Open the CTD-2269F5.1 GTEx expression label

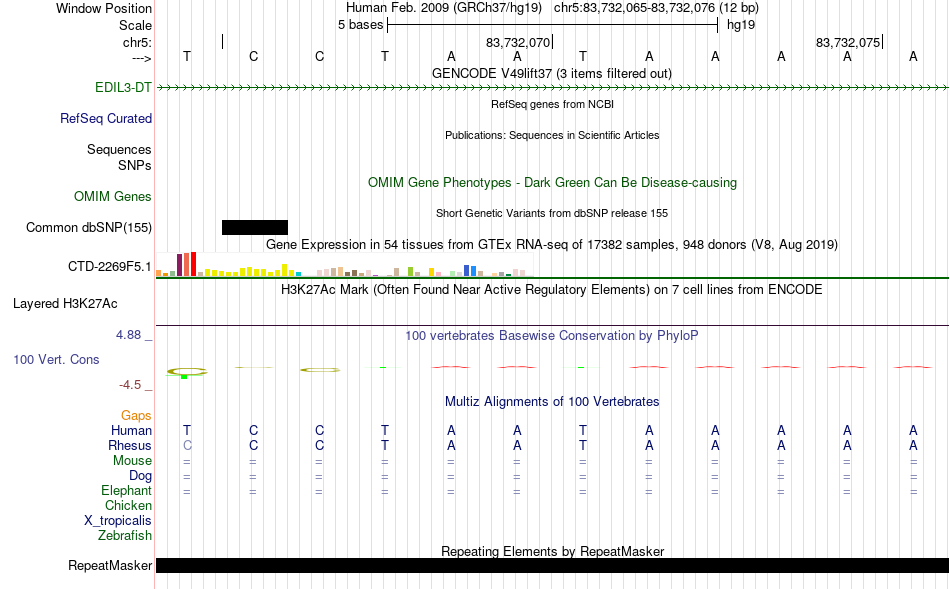point(110,266)
